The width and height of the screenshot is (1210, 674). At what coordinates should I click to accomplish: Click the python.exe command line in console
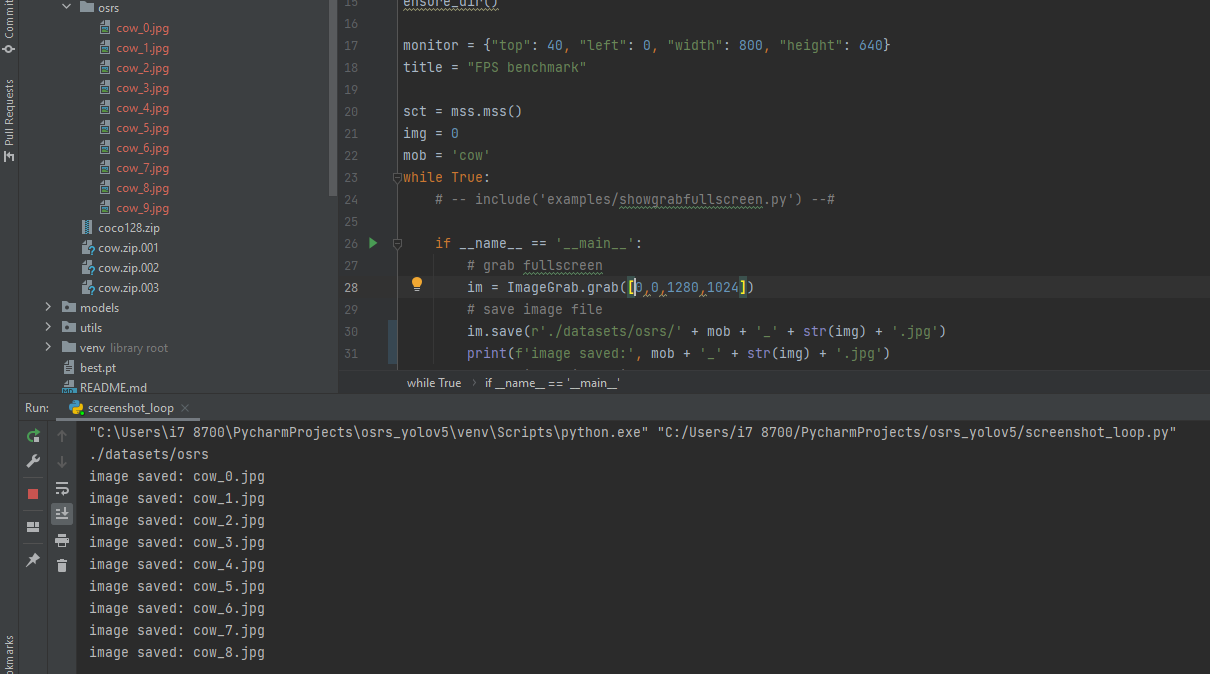633,433
